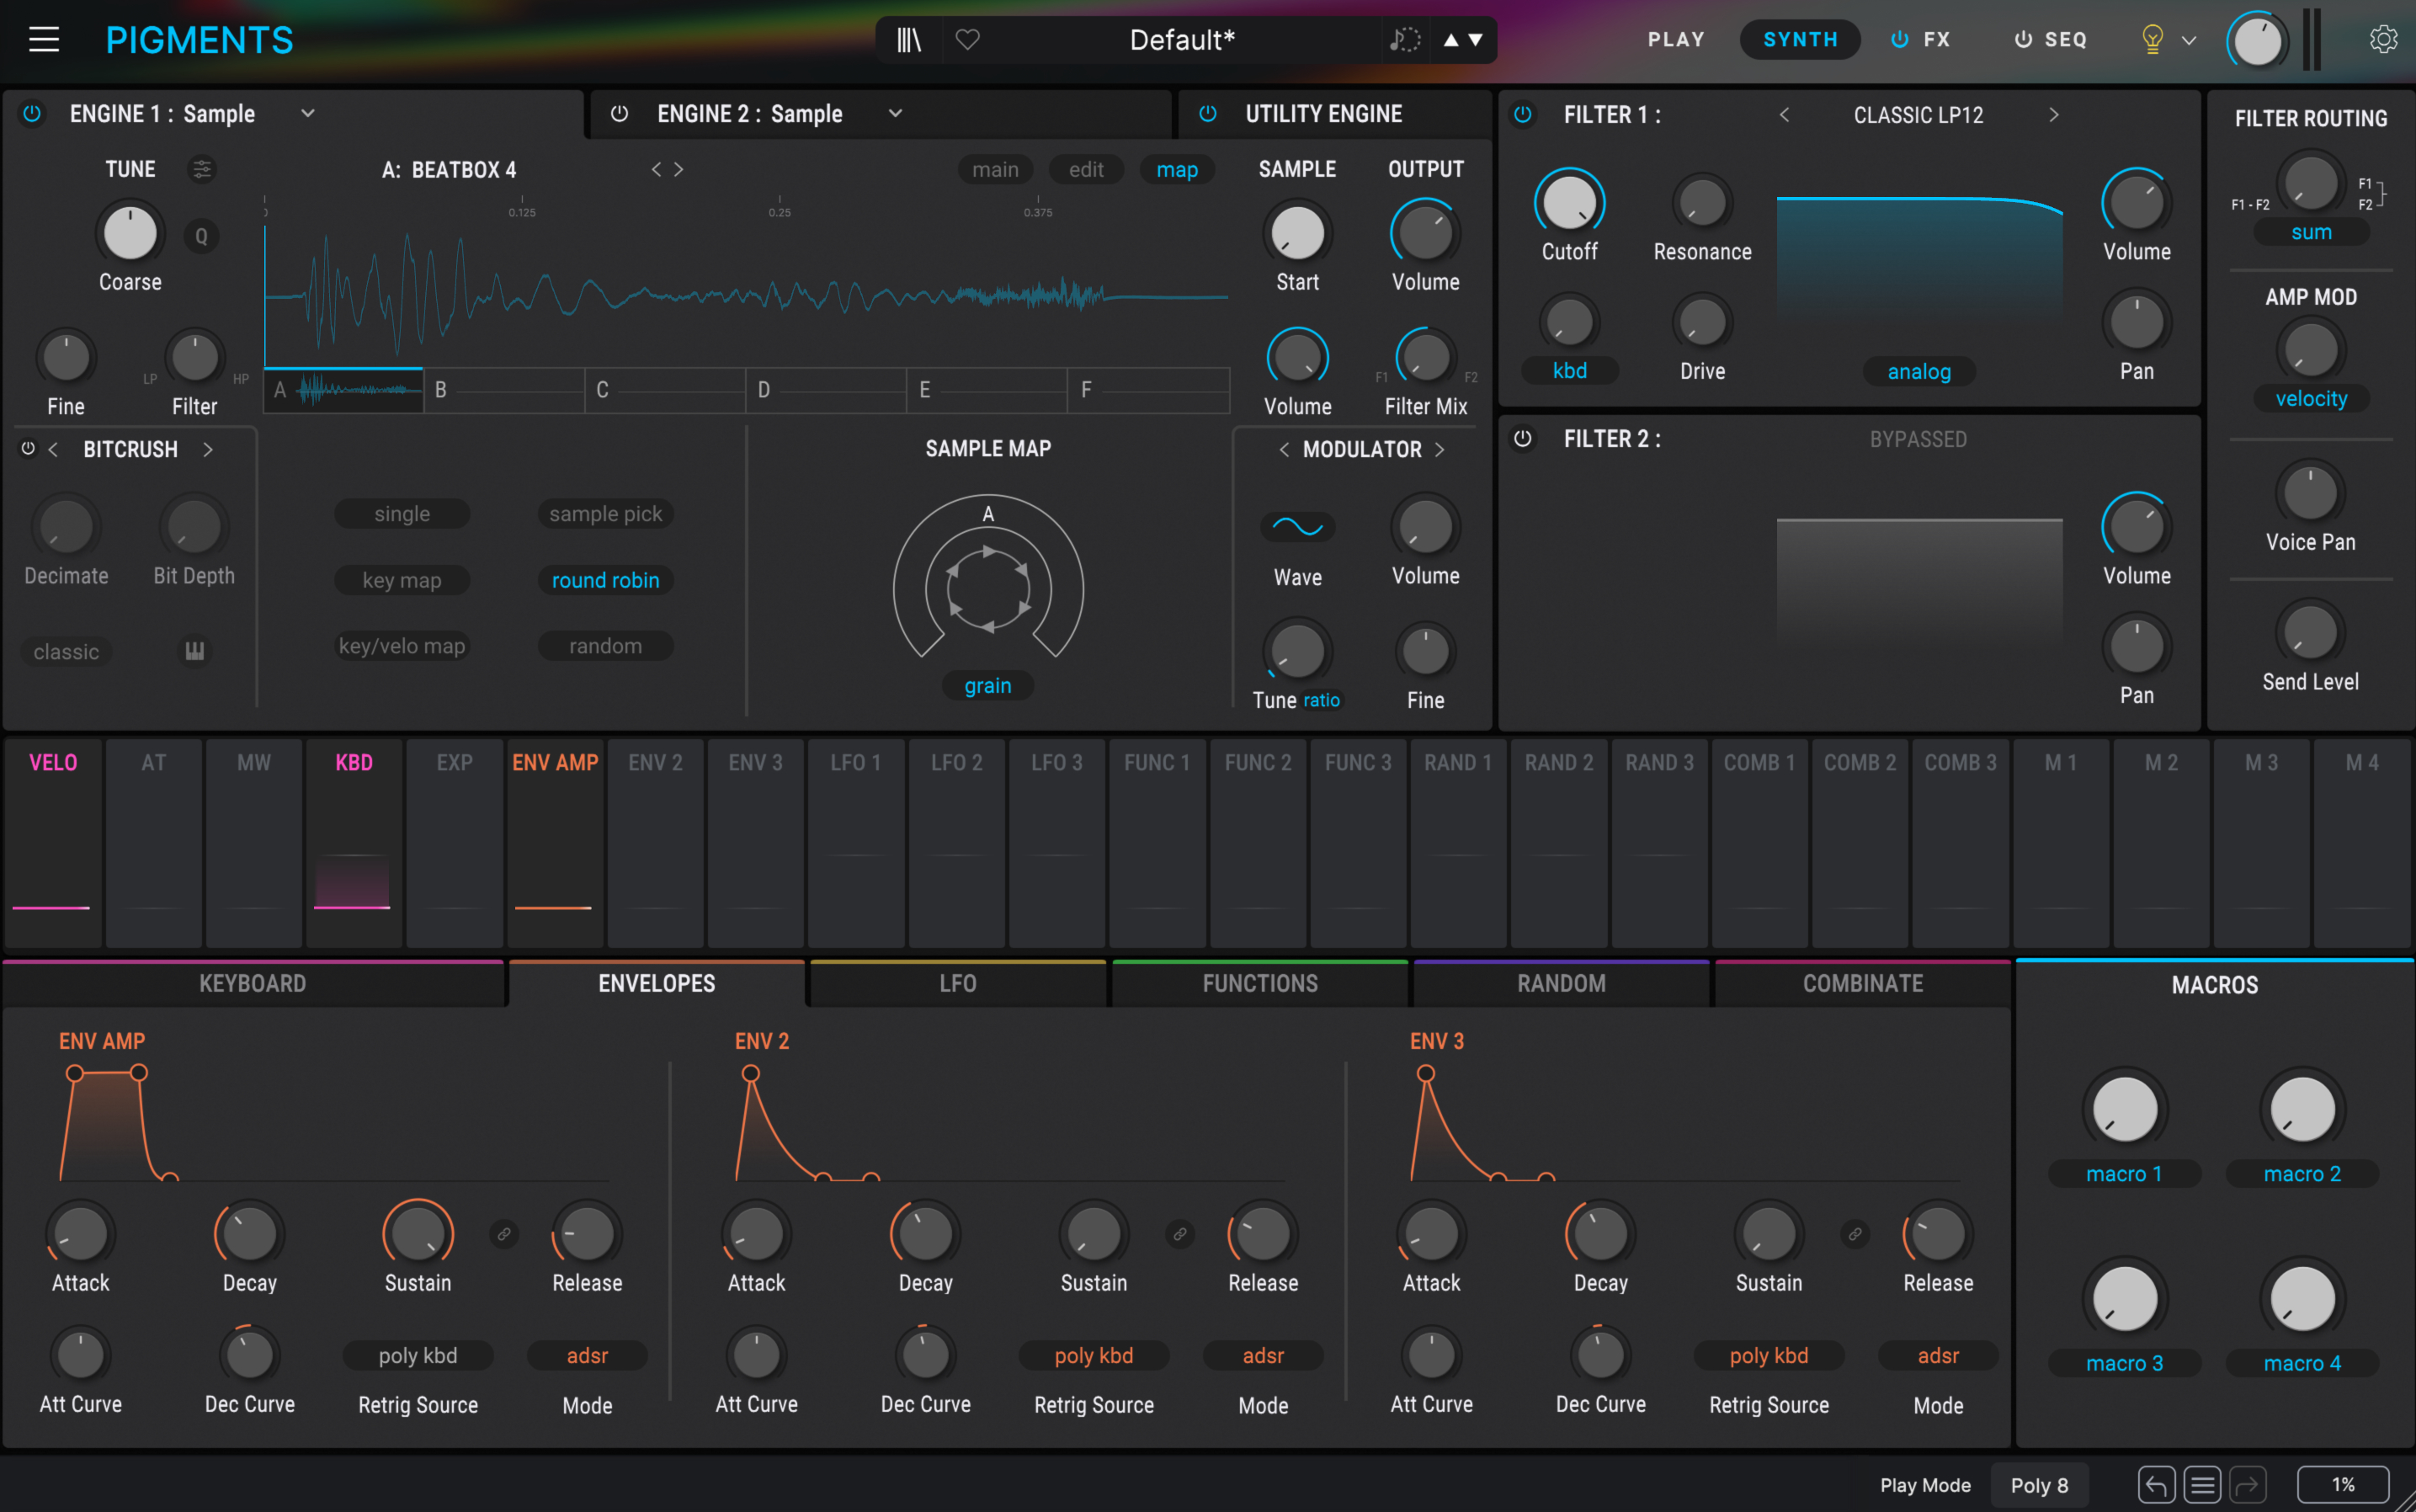Image resolution: width=2416 pixels, height=1512 pixels.
Task: Open the preset library browser icon
Action: [908, 40]
